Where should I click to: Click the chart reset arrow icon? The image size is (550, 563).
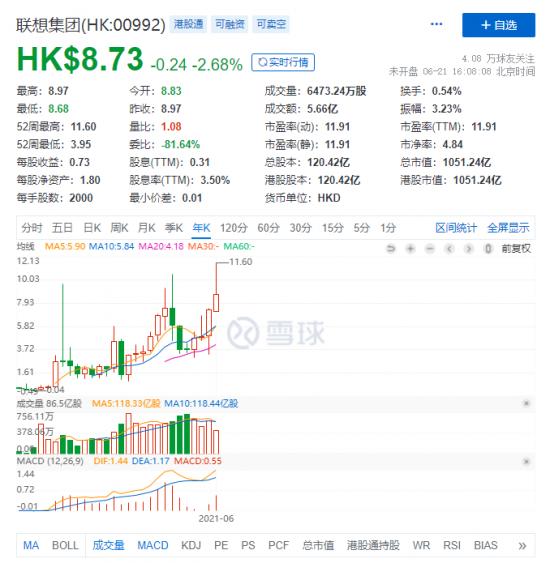pyautogui.click(x=391, y=248)
